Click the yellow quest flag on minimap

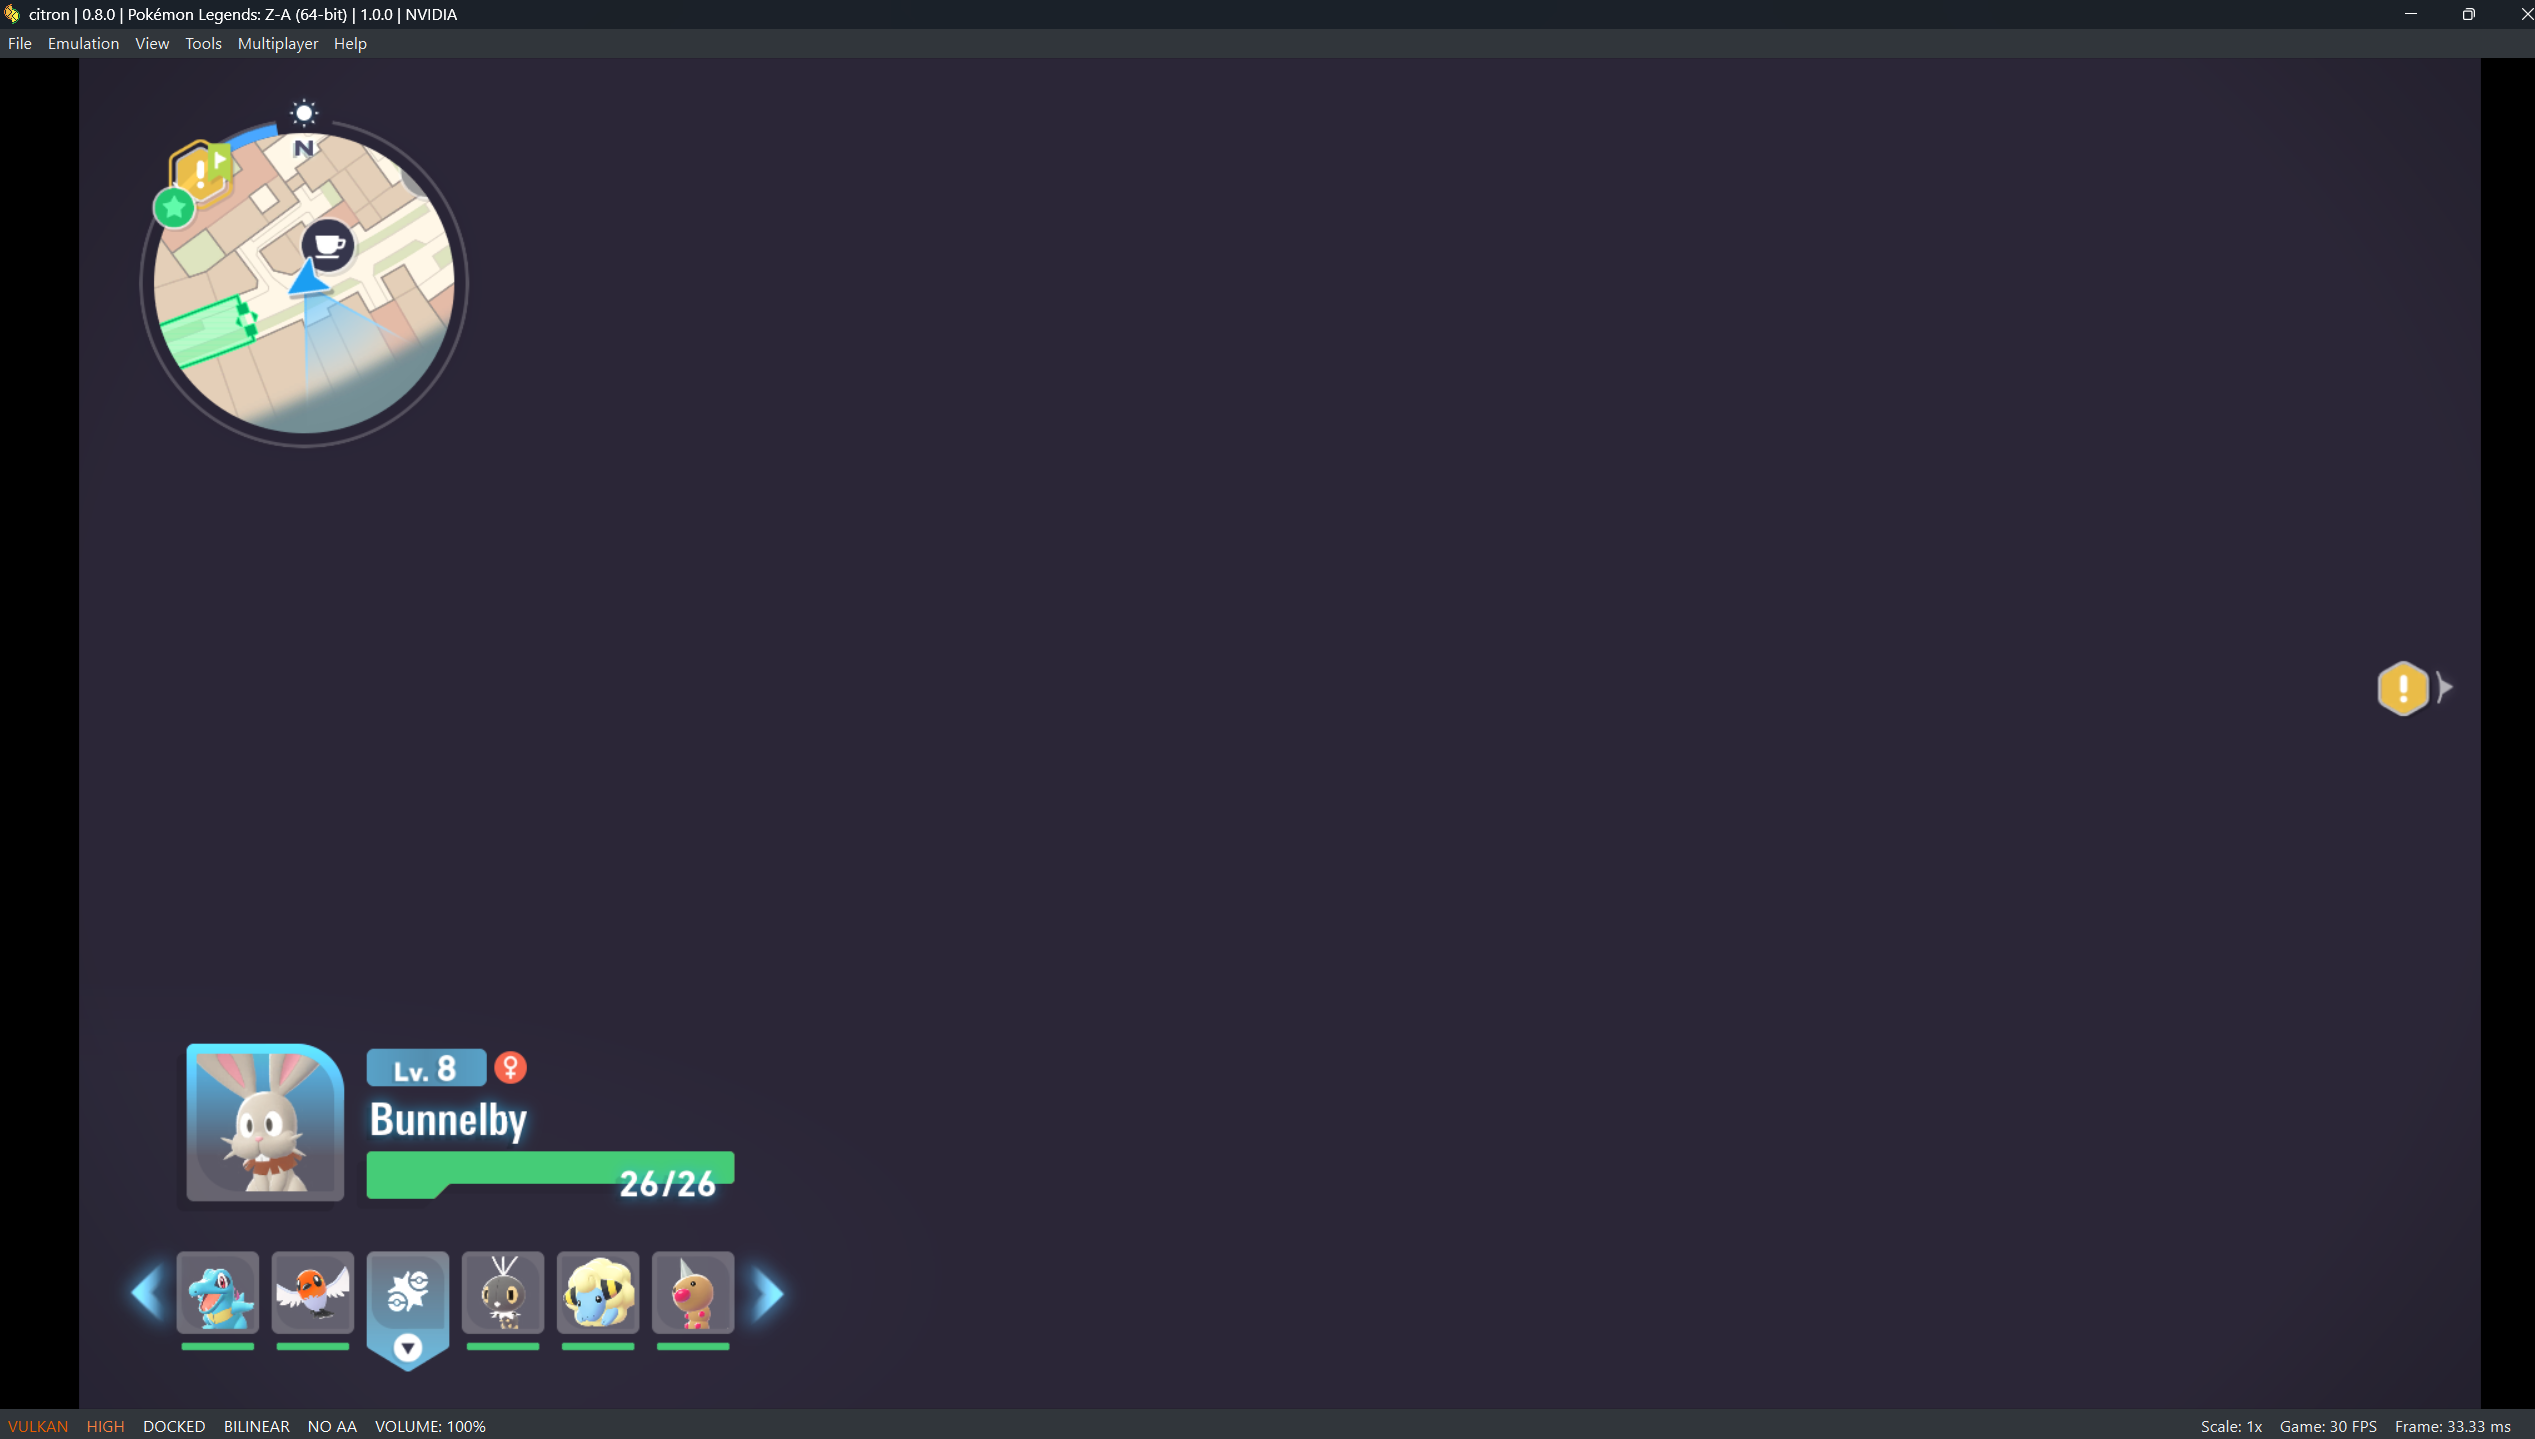click(x=203, y=172)
